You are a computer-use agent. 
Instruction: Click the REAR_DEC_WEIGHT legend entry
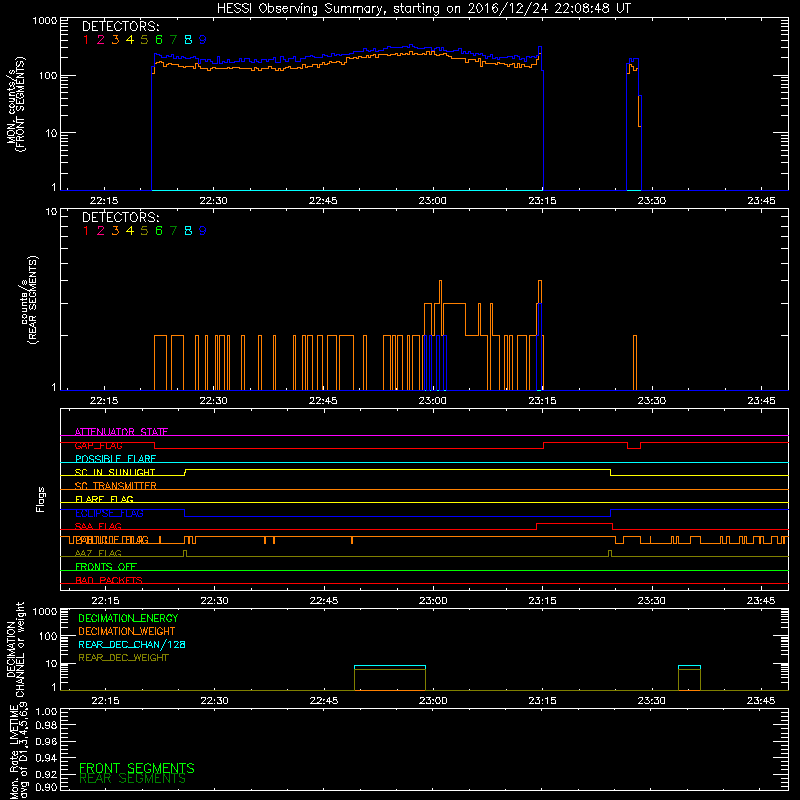123,658
